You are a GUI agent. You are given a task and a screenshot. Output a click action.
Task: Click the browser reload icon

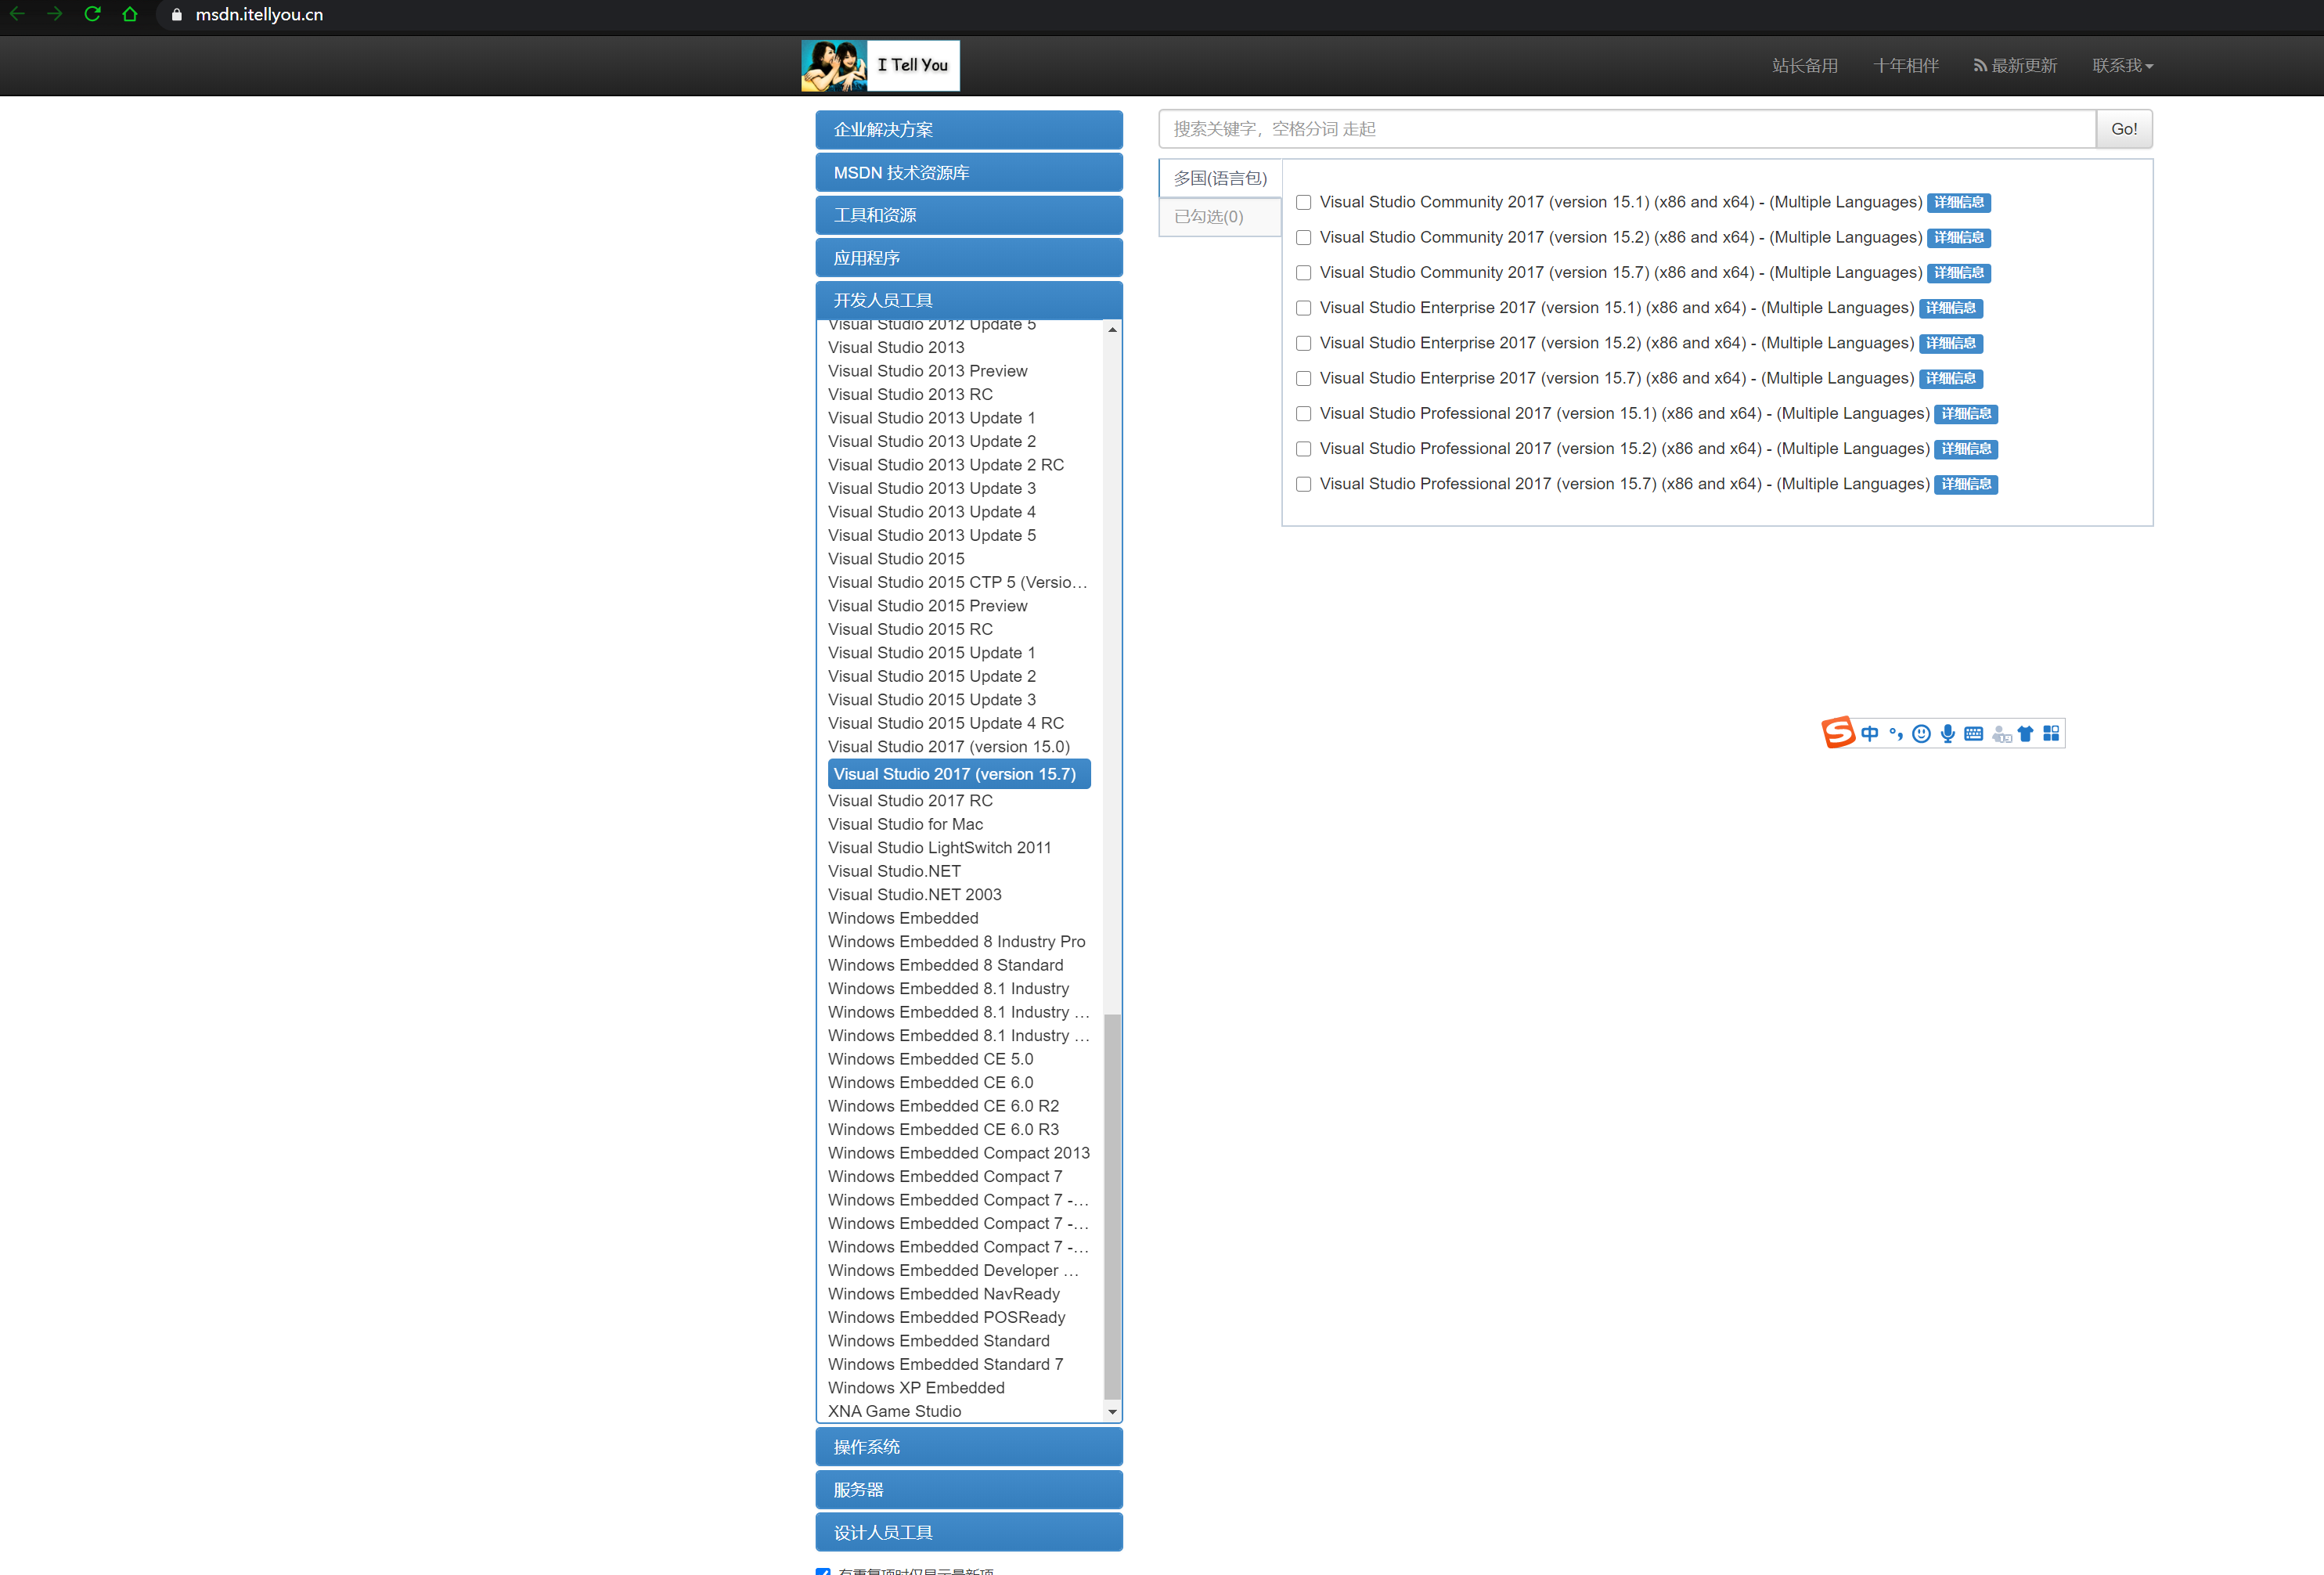pyautogui.click(x=92, y=14)
